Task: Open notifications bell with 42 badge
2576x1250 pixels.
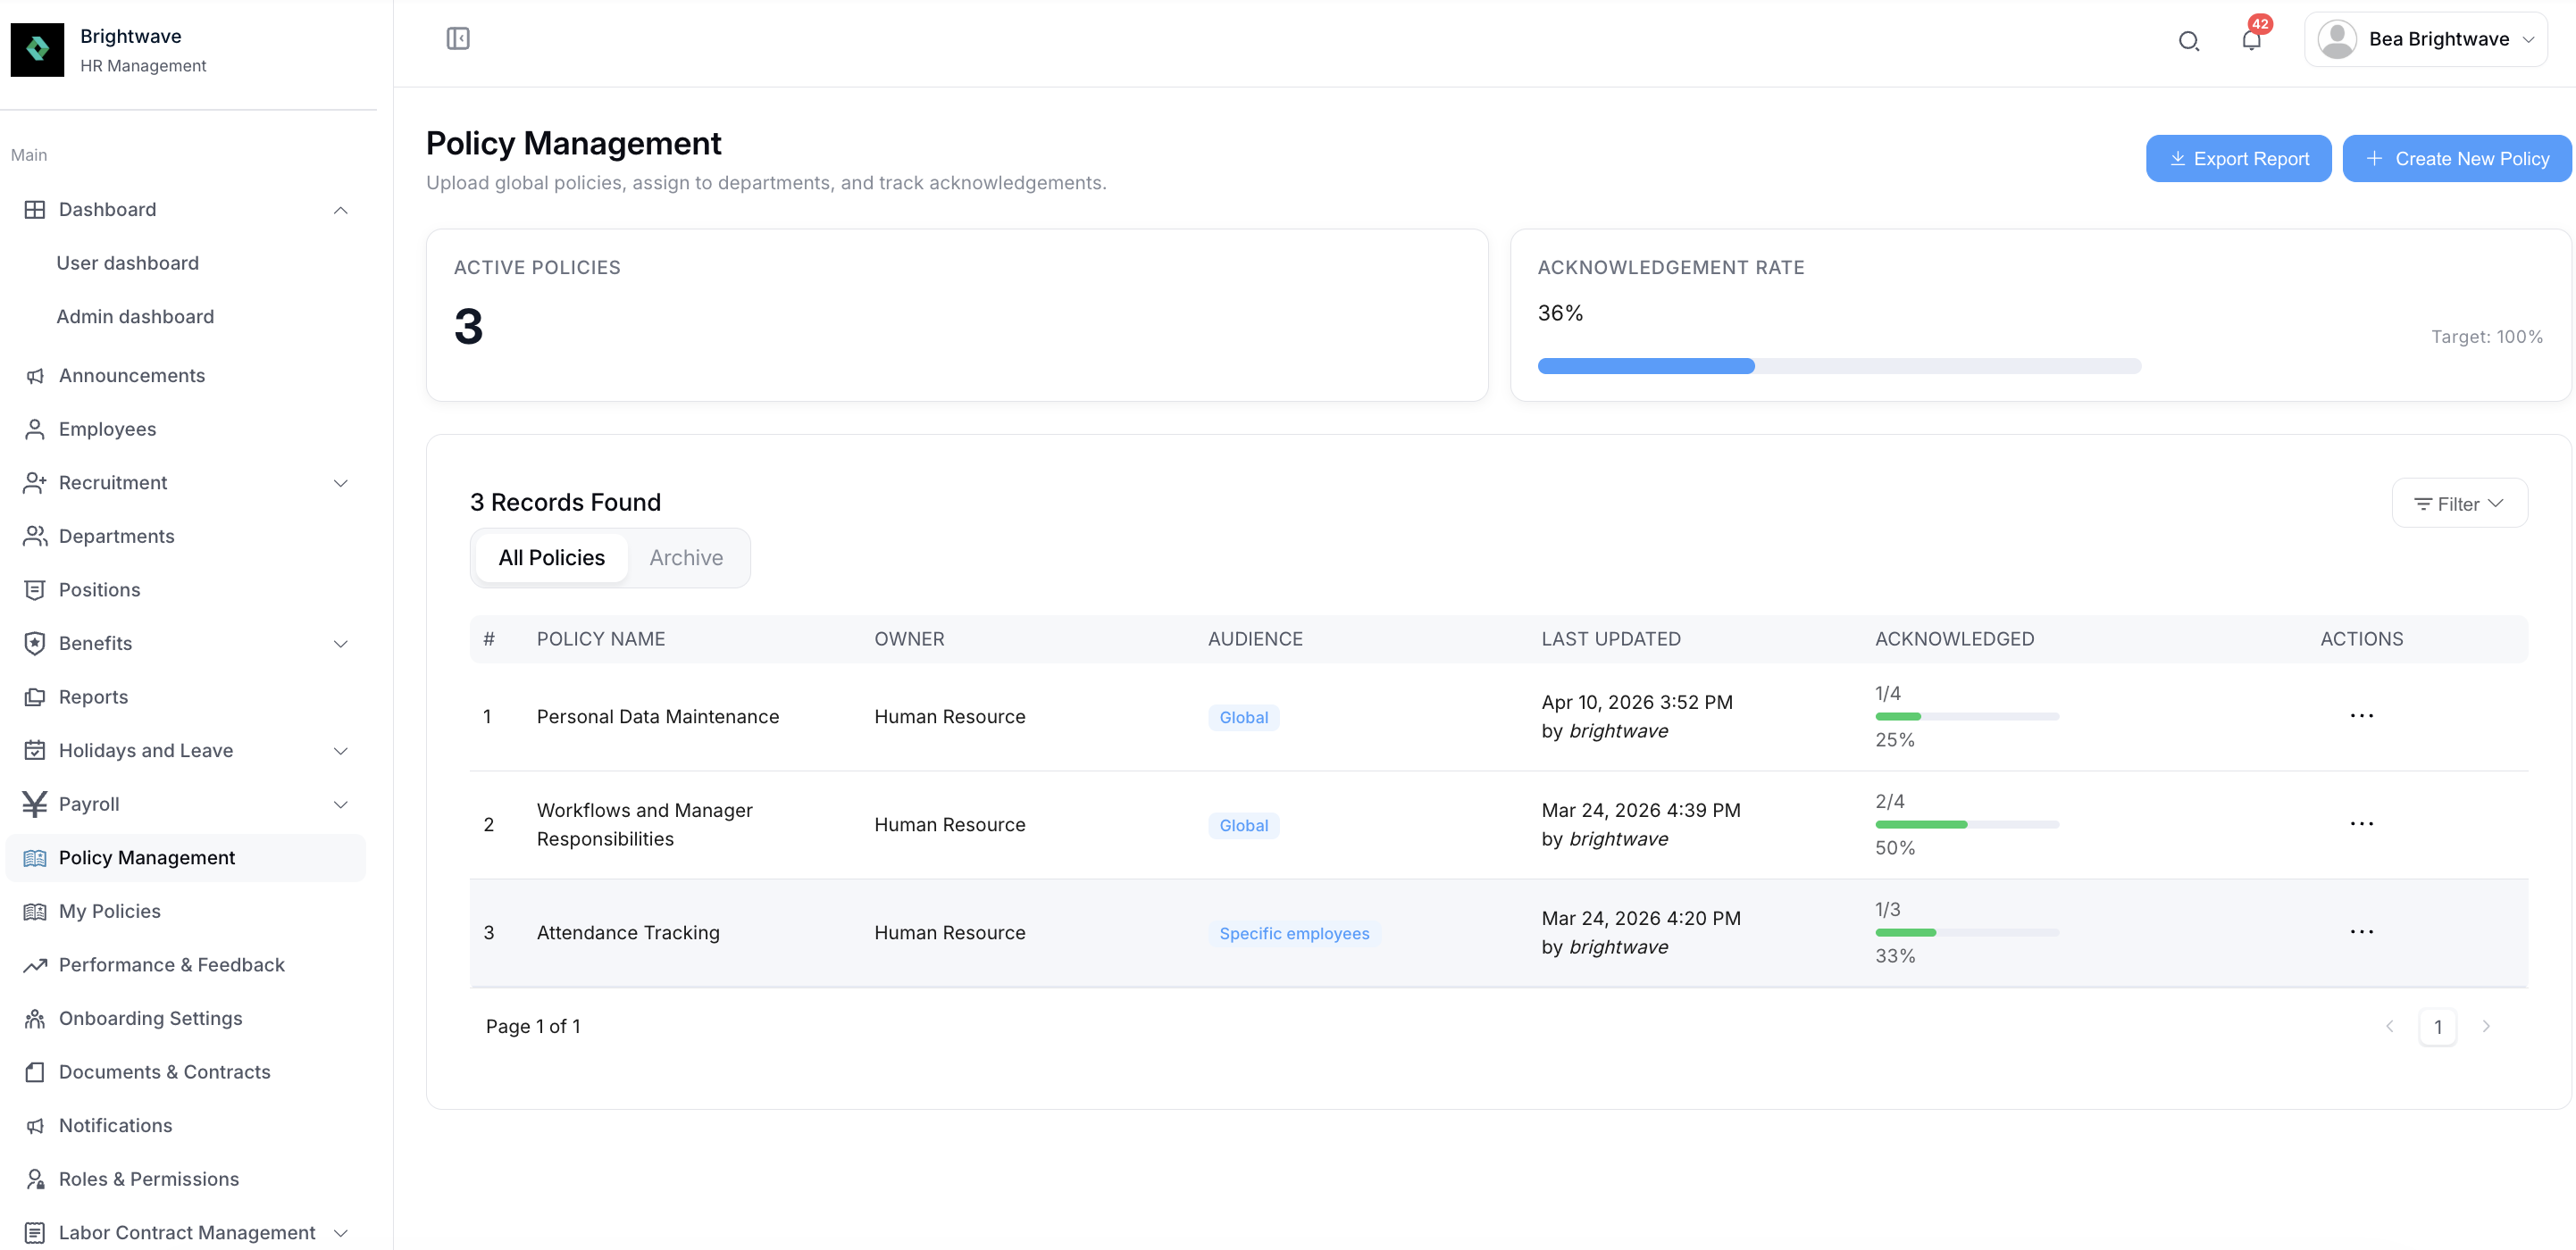Action: click(2251, 40)
